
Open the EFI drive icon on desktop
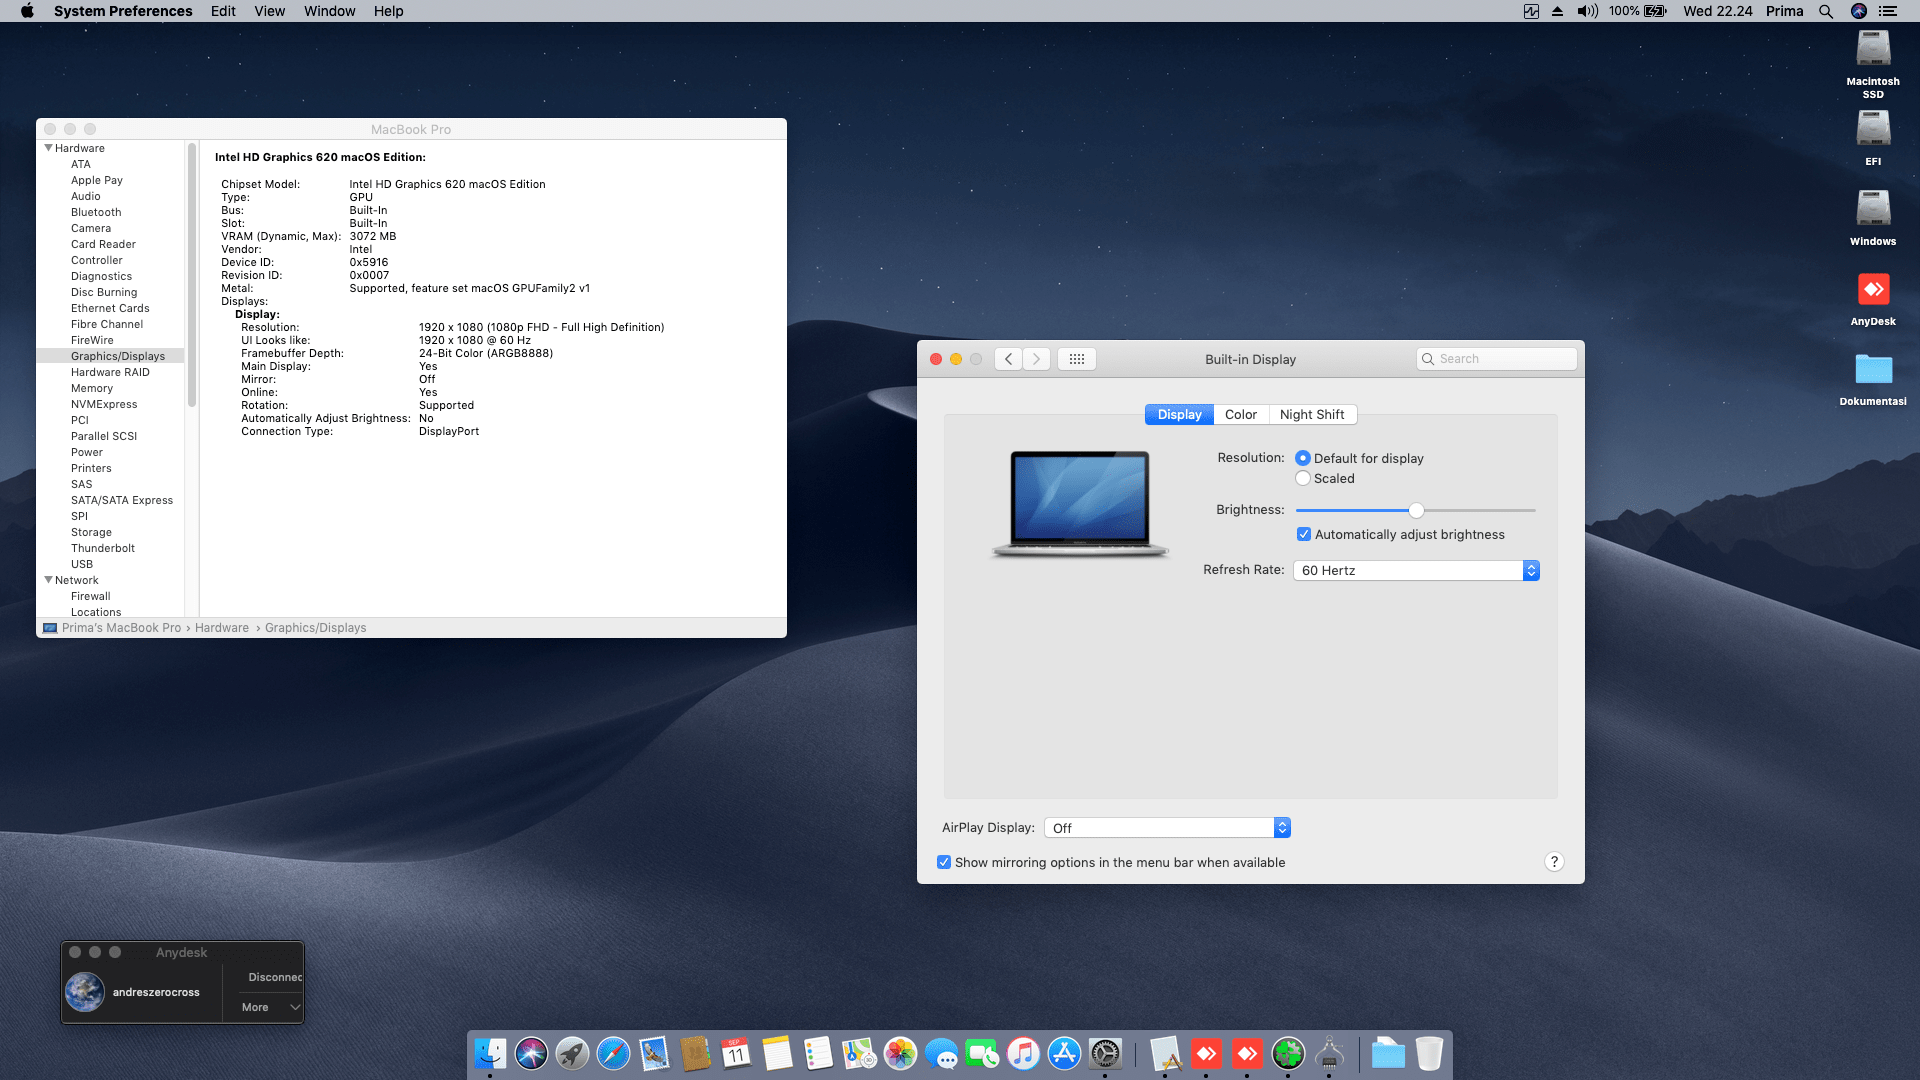pyautogui.click(x=1872, y=130)
